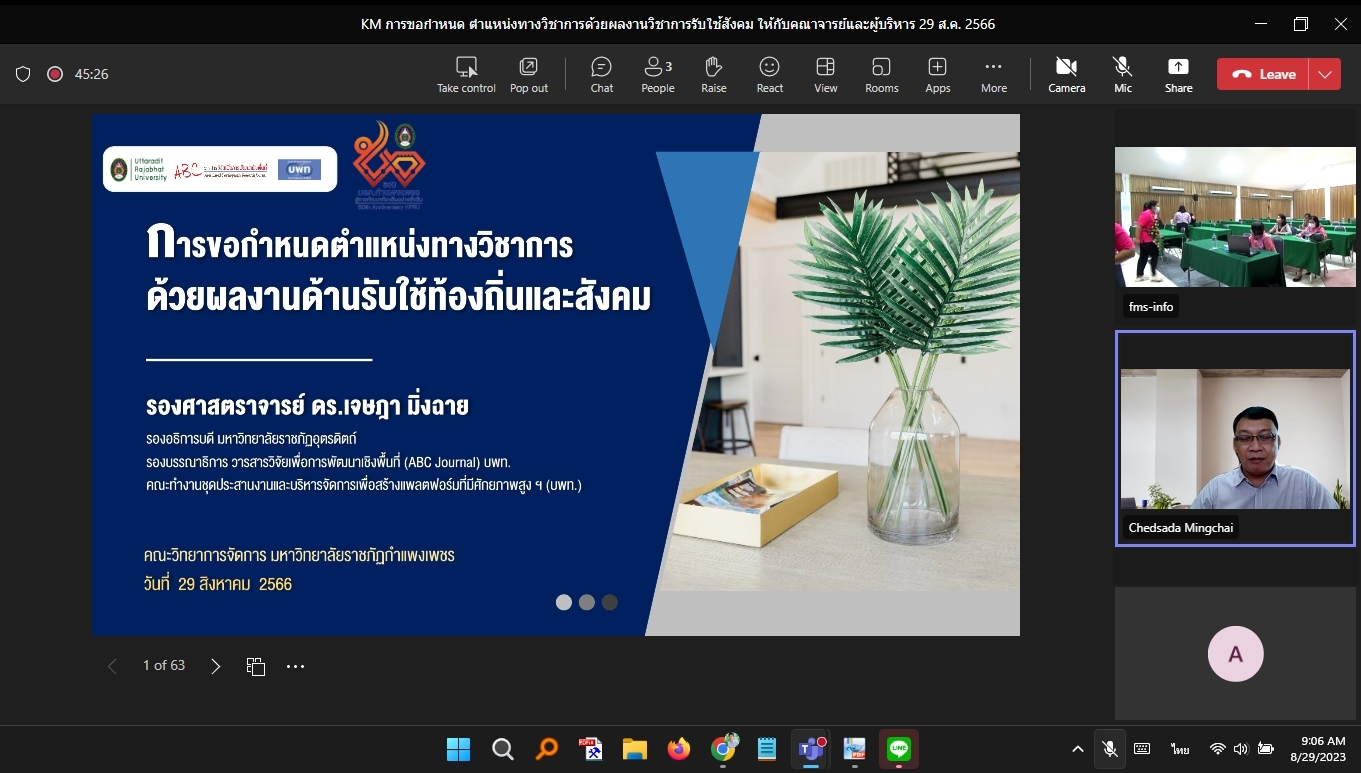Pop out the shared content
Viewport: 1361px width, 773px height.
(x=528, y=74)
